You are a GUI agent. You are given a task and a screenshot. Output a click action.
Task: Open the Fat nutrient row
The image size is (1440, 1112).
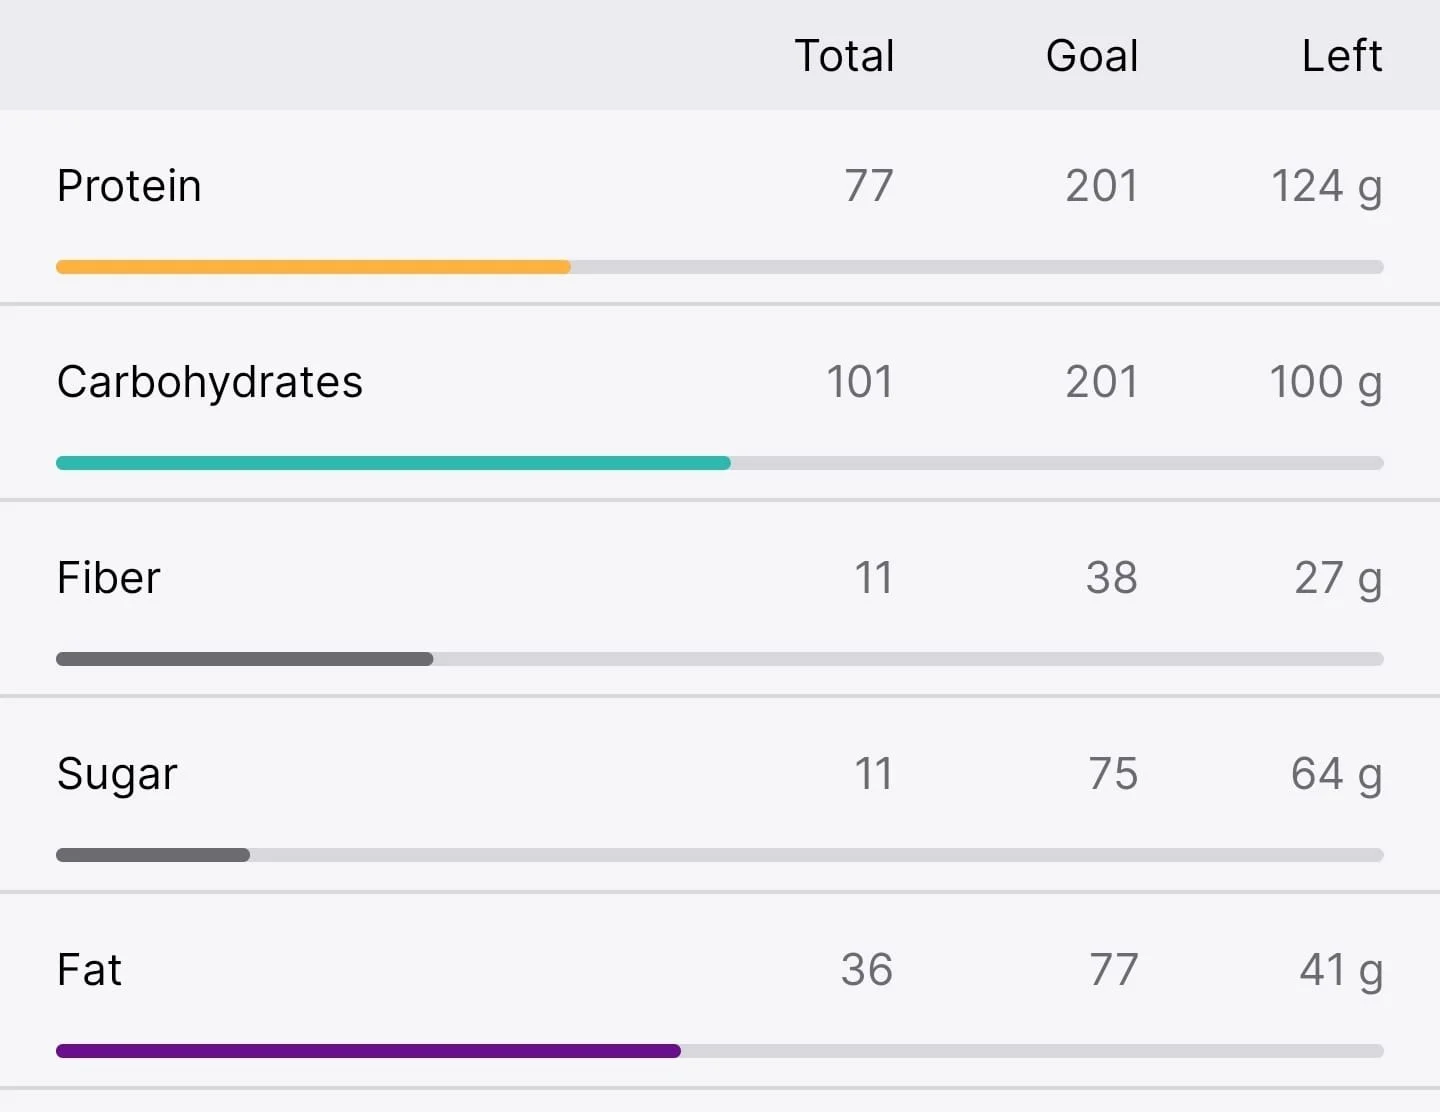[x=720, y=990]
